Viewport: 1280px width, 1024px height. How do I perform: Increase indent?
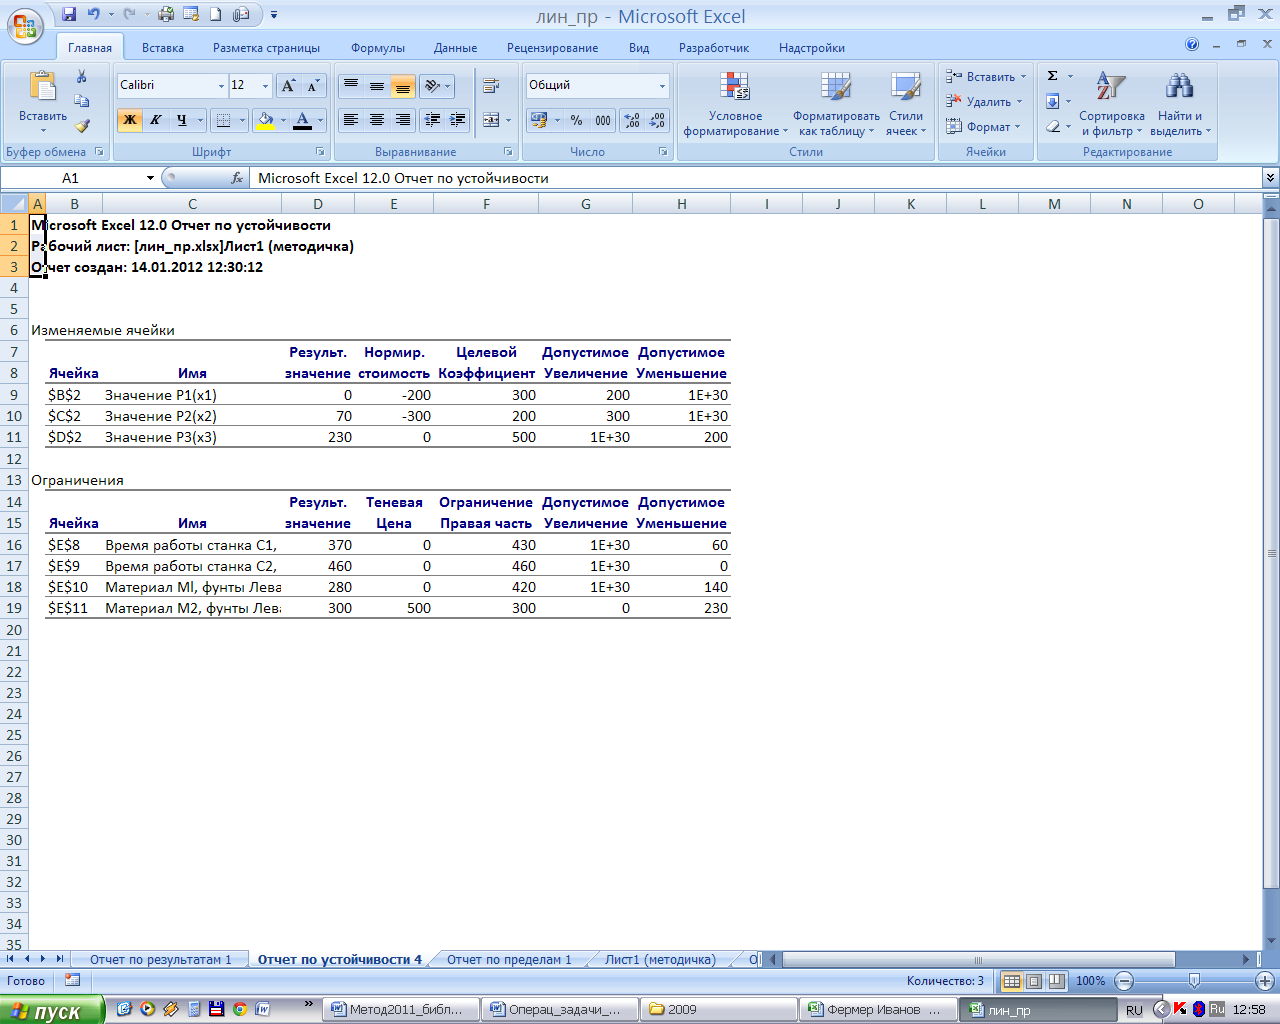pyautogui.click(x=458, y=120)
